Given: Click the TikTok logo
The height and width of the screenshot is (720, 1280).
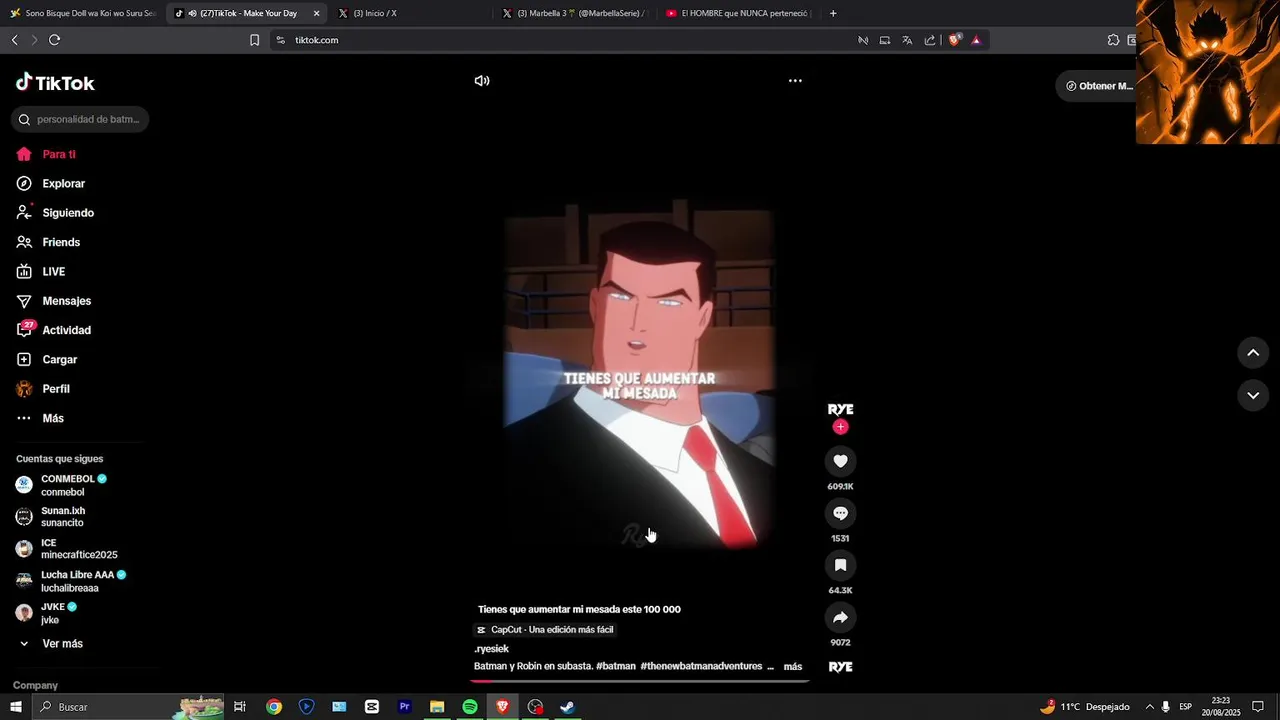Looking at the screenshot, I should point(55,83).
